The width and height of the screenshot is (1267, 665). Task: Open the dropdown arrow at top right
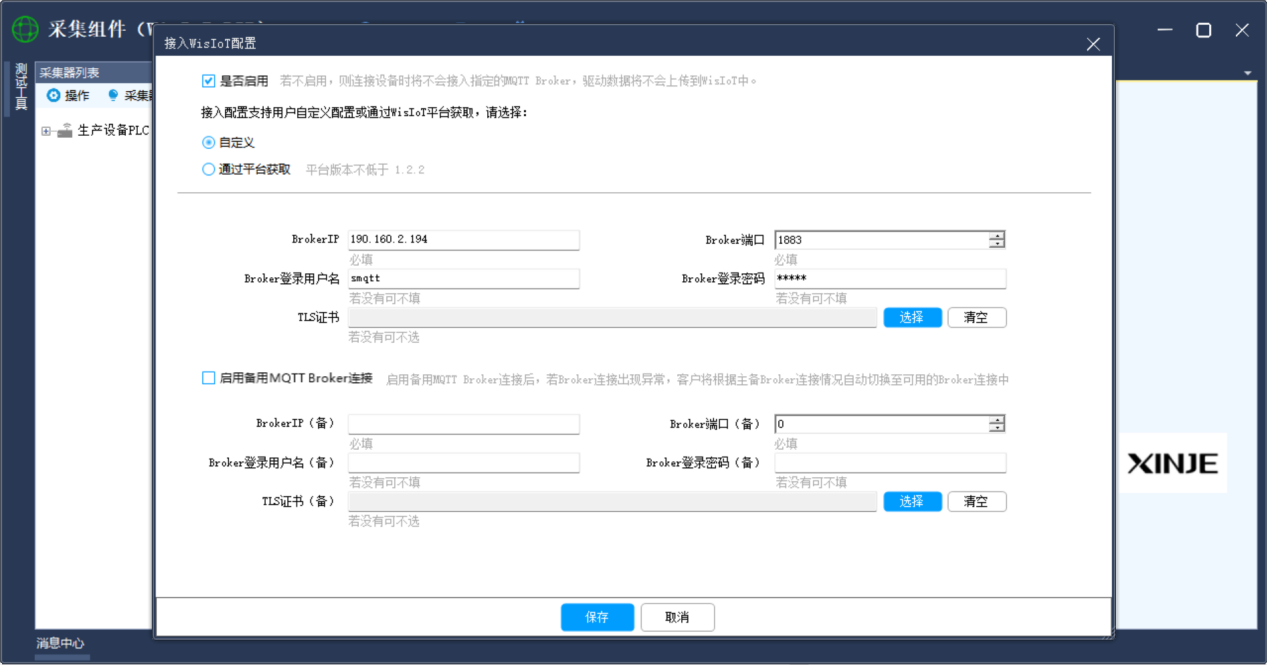[1246, 72]
